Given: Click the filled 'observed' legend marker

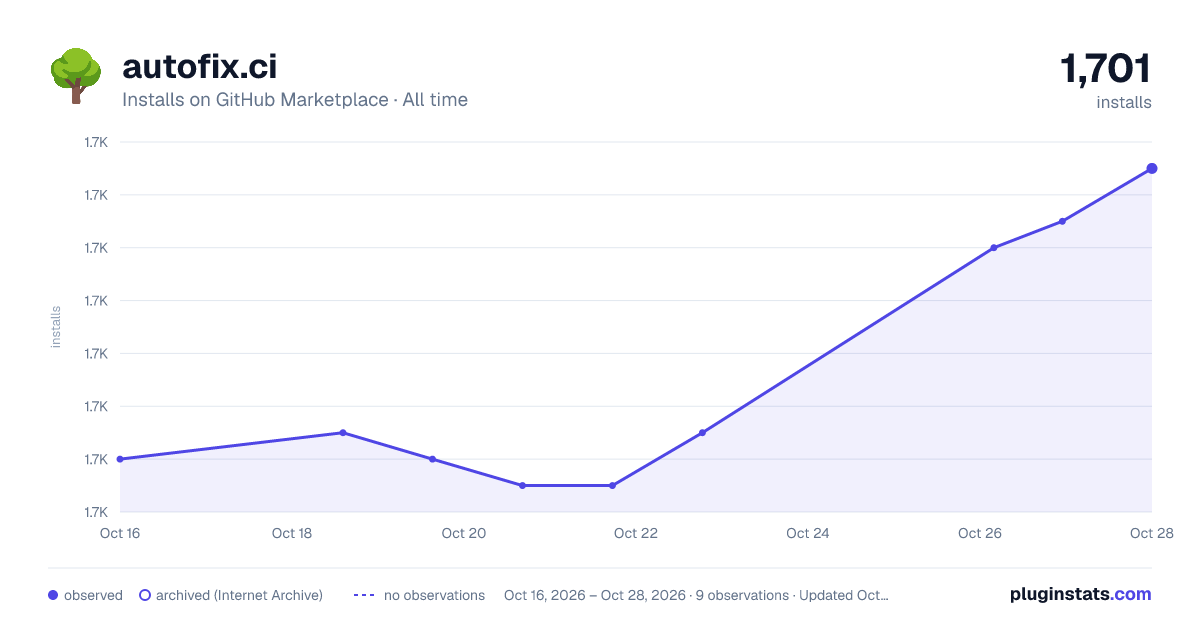Looking at the screenshot, I should [53, 595].
